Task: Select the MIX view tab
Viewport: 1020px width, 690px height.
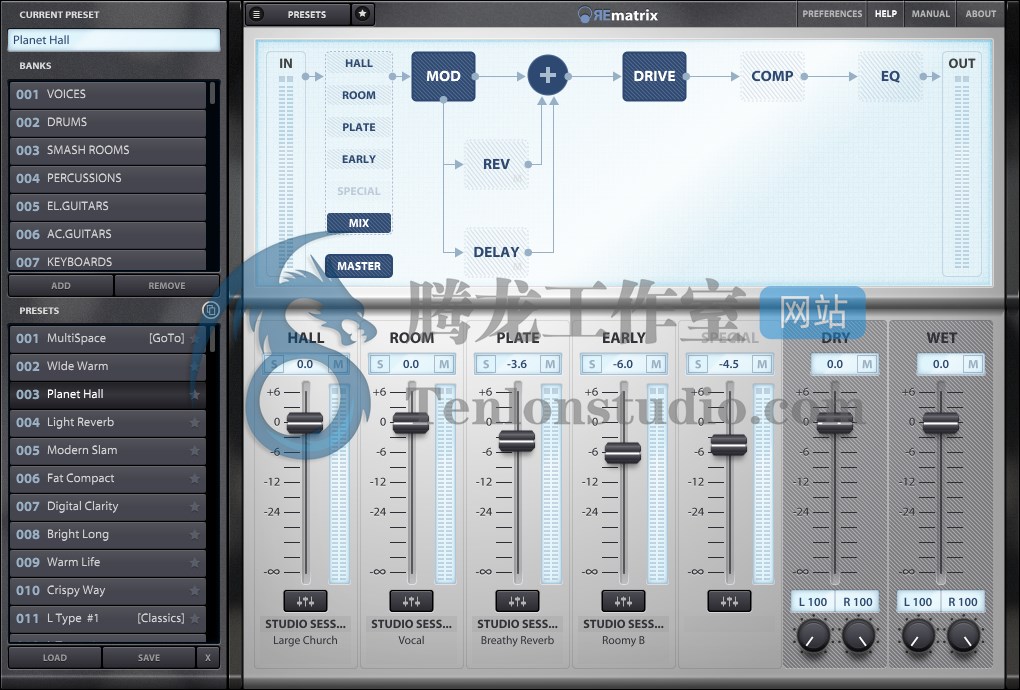Action: [358, 222]
